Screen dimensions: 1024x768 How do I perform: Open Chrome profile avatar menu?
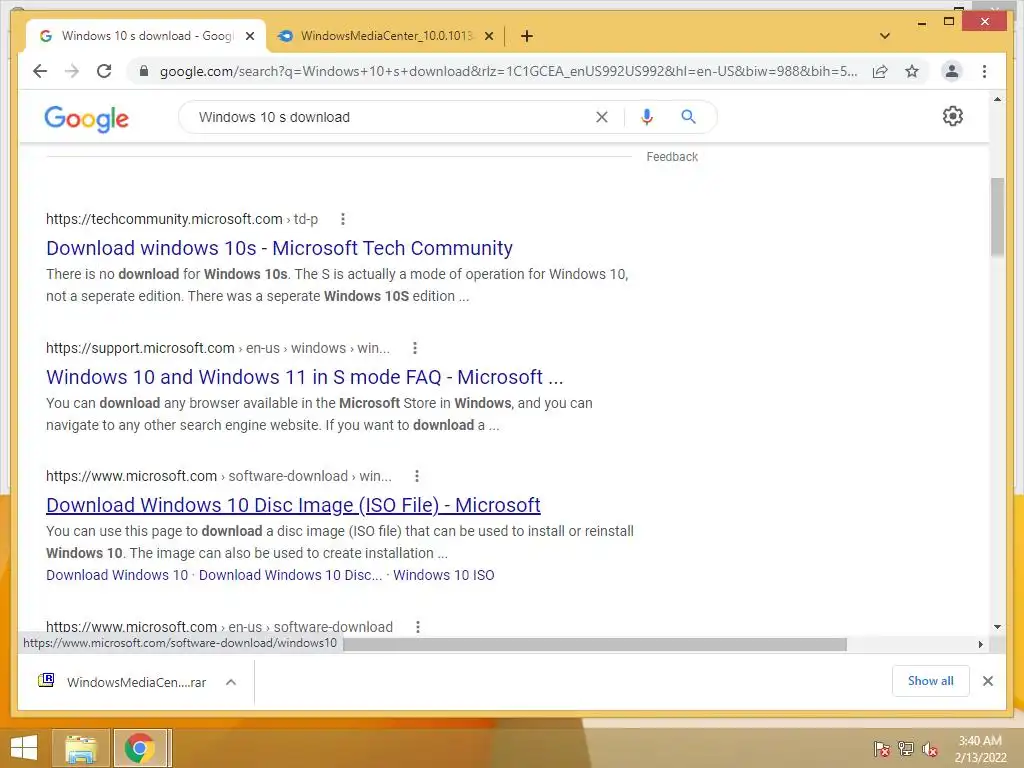point(952,71)
